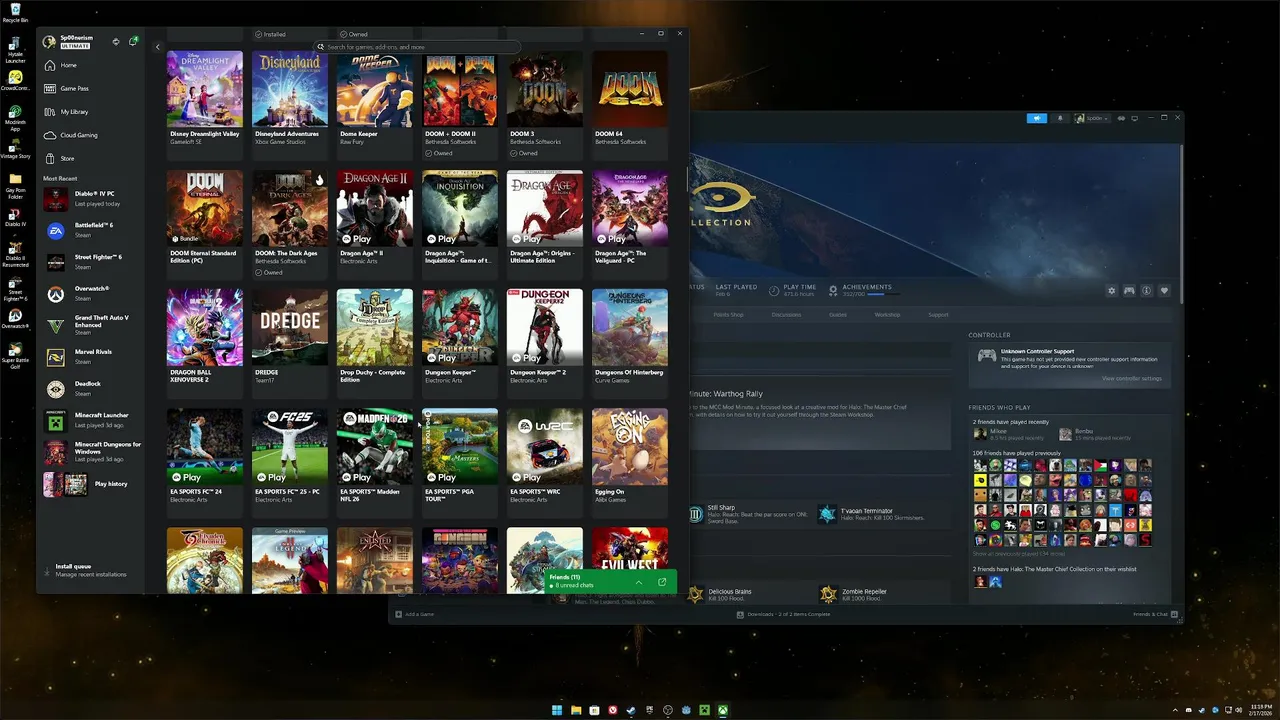Click Play on EA SPORTS FC 24
Screen dimensions: 1280x720
click(x=186, y=477)
